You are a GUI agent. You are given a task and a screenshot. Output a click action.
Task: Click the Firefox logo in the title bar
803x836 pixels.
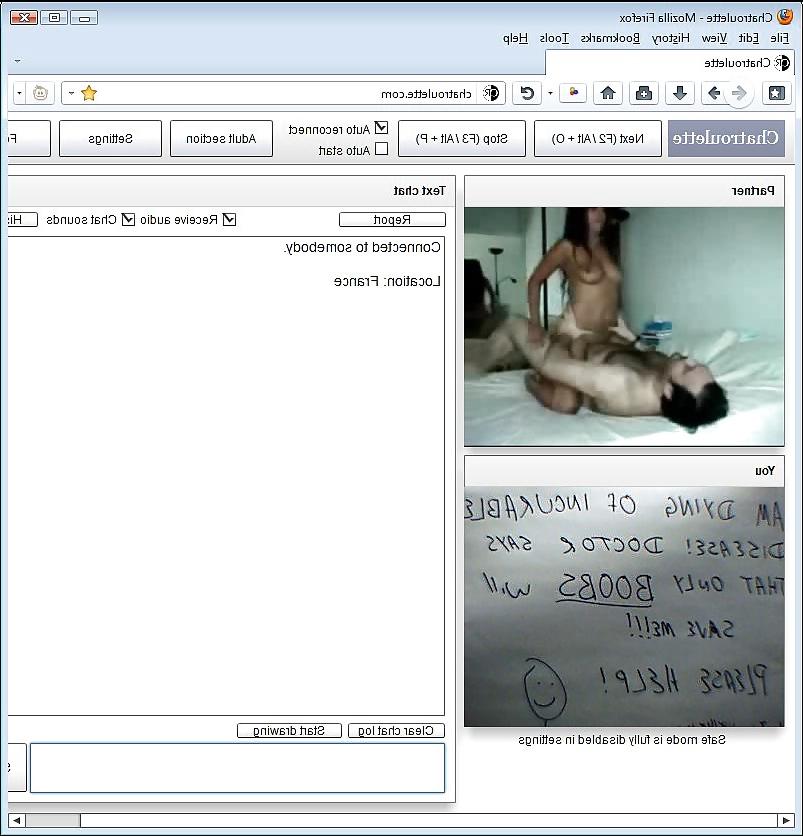click(x=785, y=17)
